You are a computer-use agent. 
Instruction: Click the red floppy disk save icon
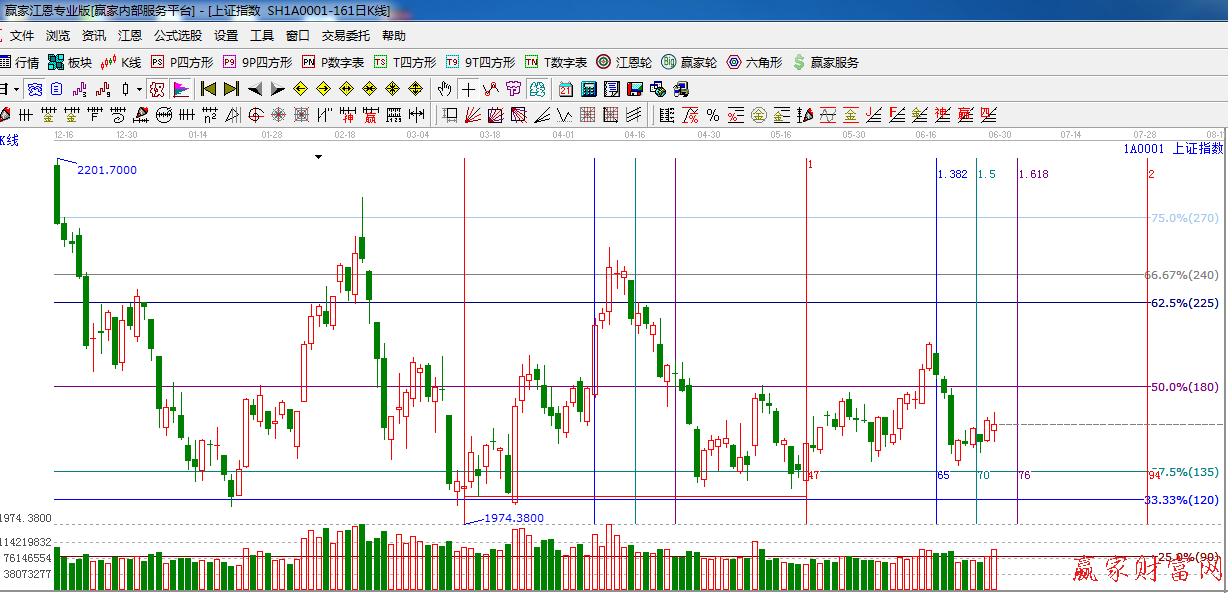tap(635, 89)
